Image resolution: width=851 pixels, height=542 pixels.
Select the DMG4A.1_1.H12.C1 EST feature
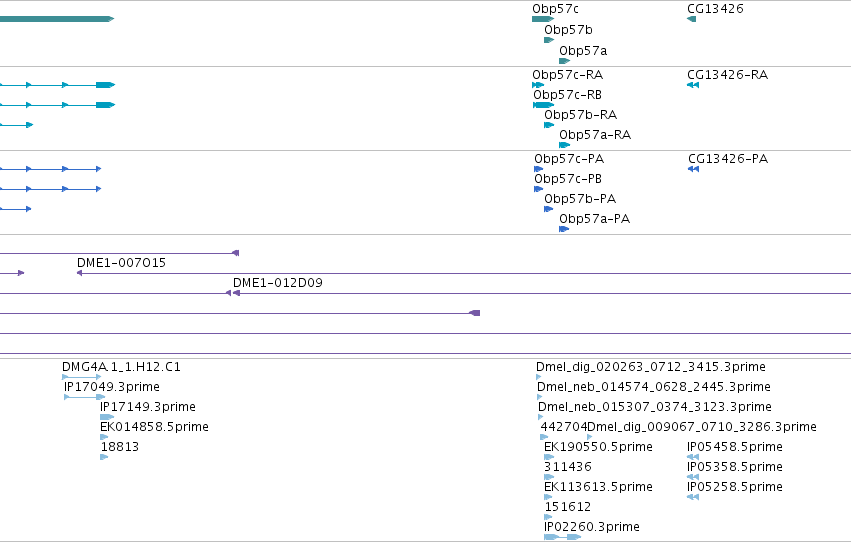[x=81, y=377]
